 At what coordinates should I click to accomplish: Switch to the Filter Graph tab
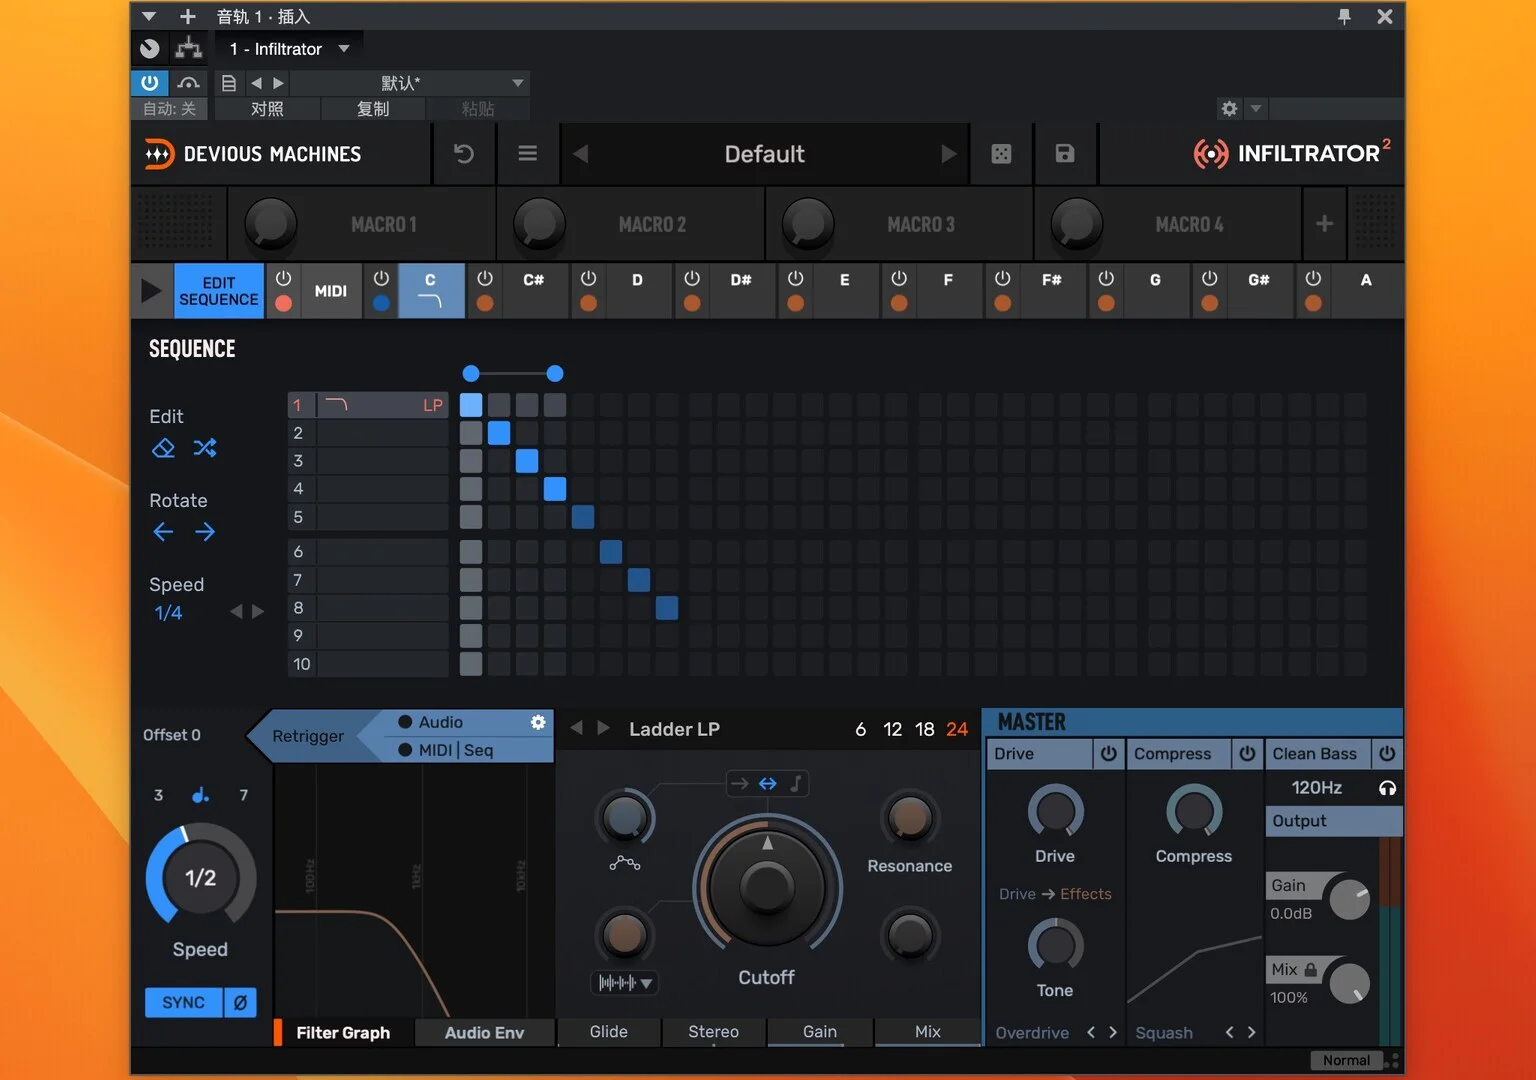point(343,1032)
